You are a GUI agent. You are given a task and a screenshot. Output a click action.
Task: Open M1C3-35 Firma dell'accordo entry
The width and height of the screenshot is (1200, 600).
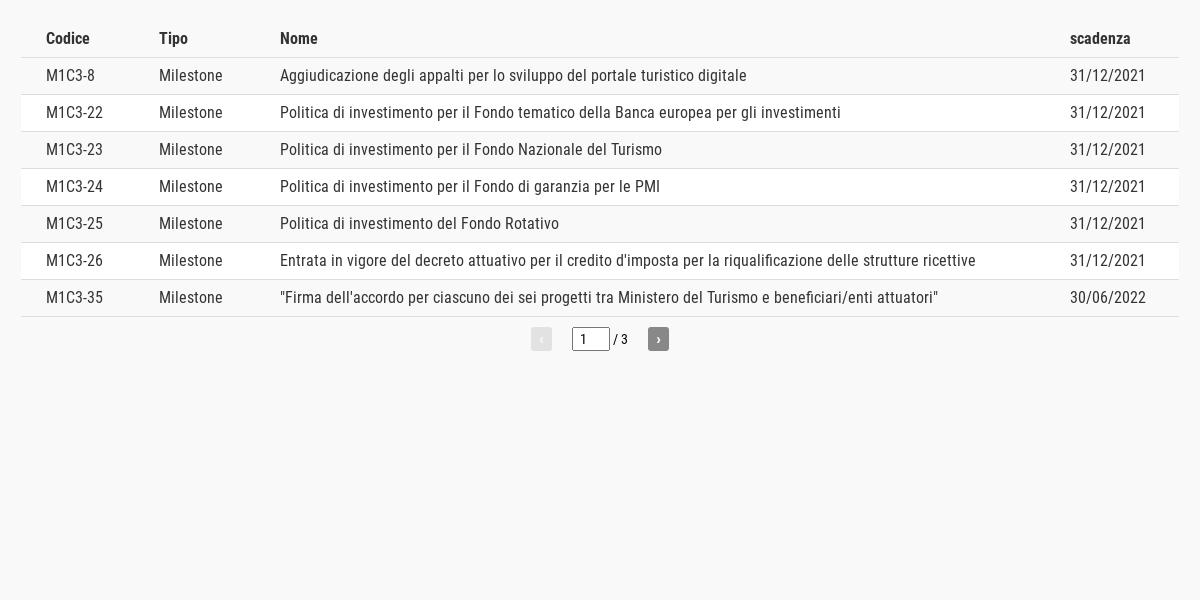600,298
